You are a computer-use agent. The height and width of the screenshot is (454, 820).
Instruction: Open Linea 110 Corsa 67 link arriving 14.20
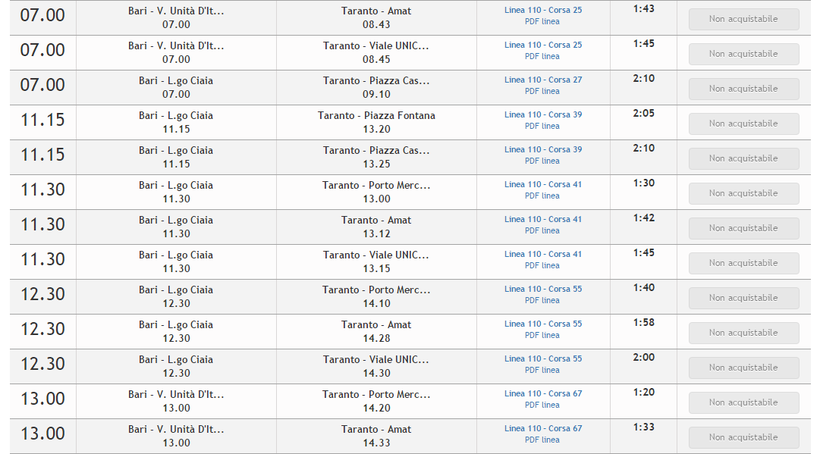(x=543, y=394)
